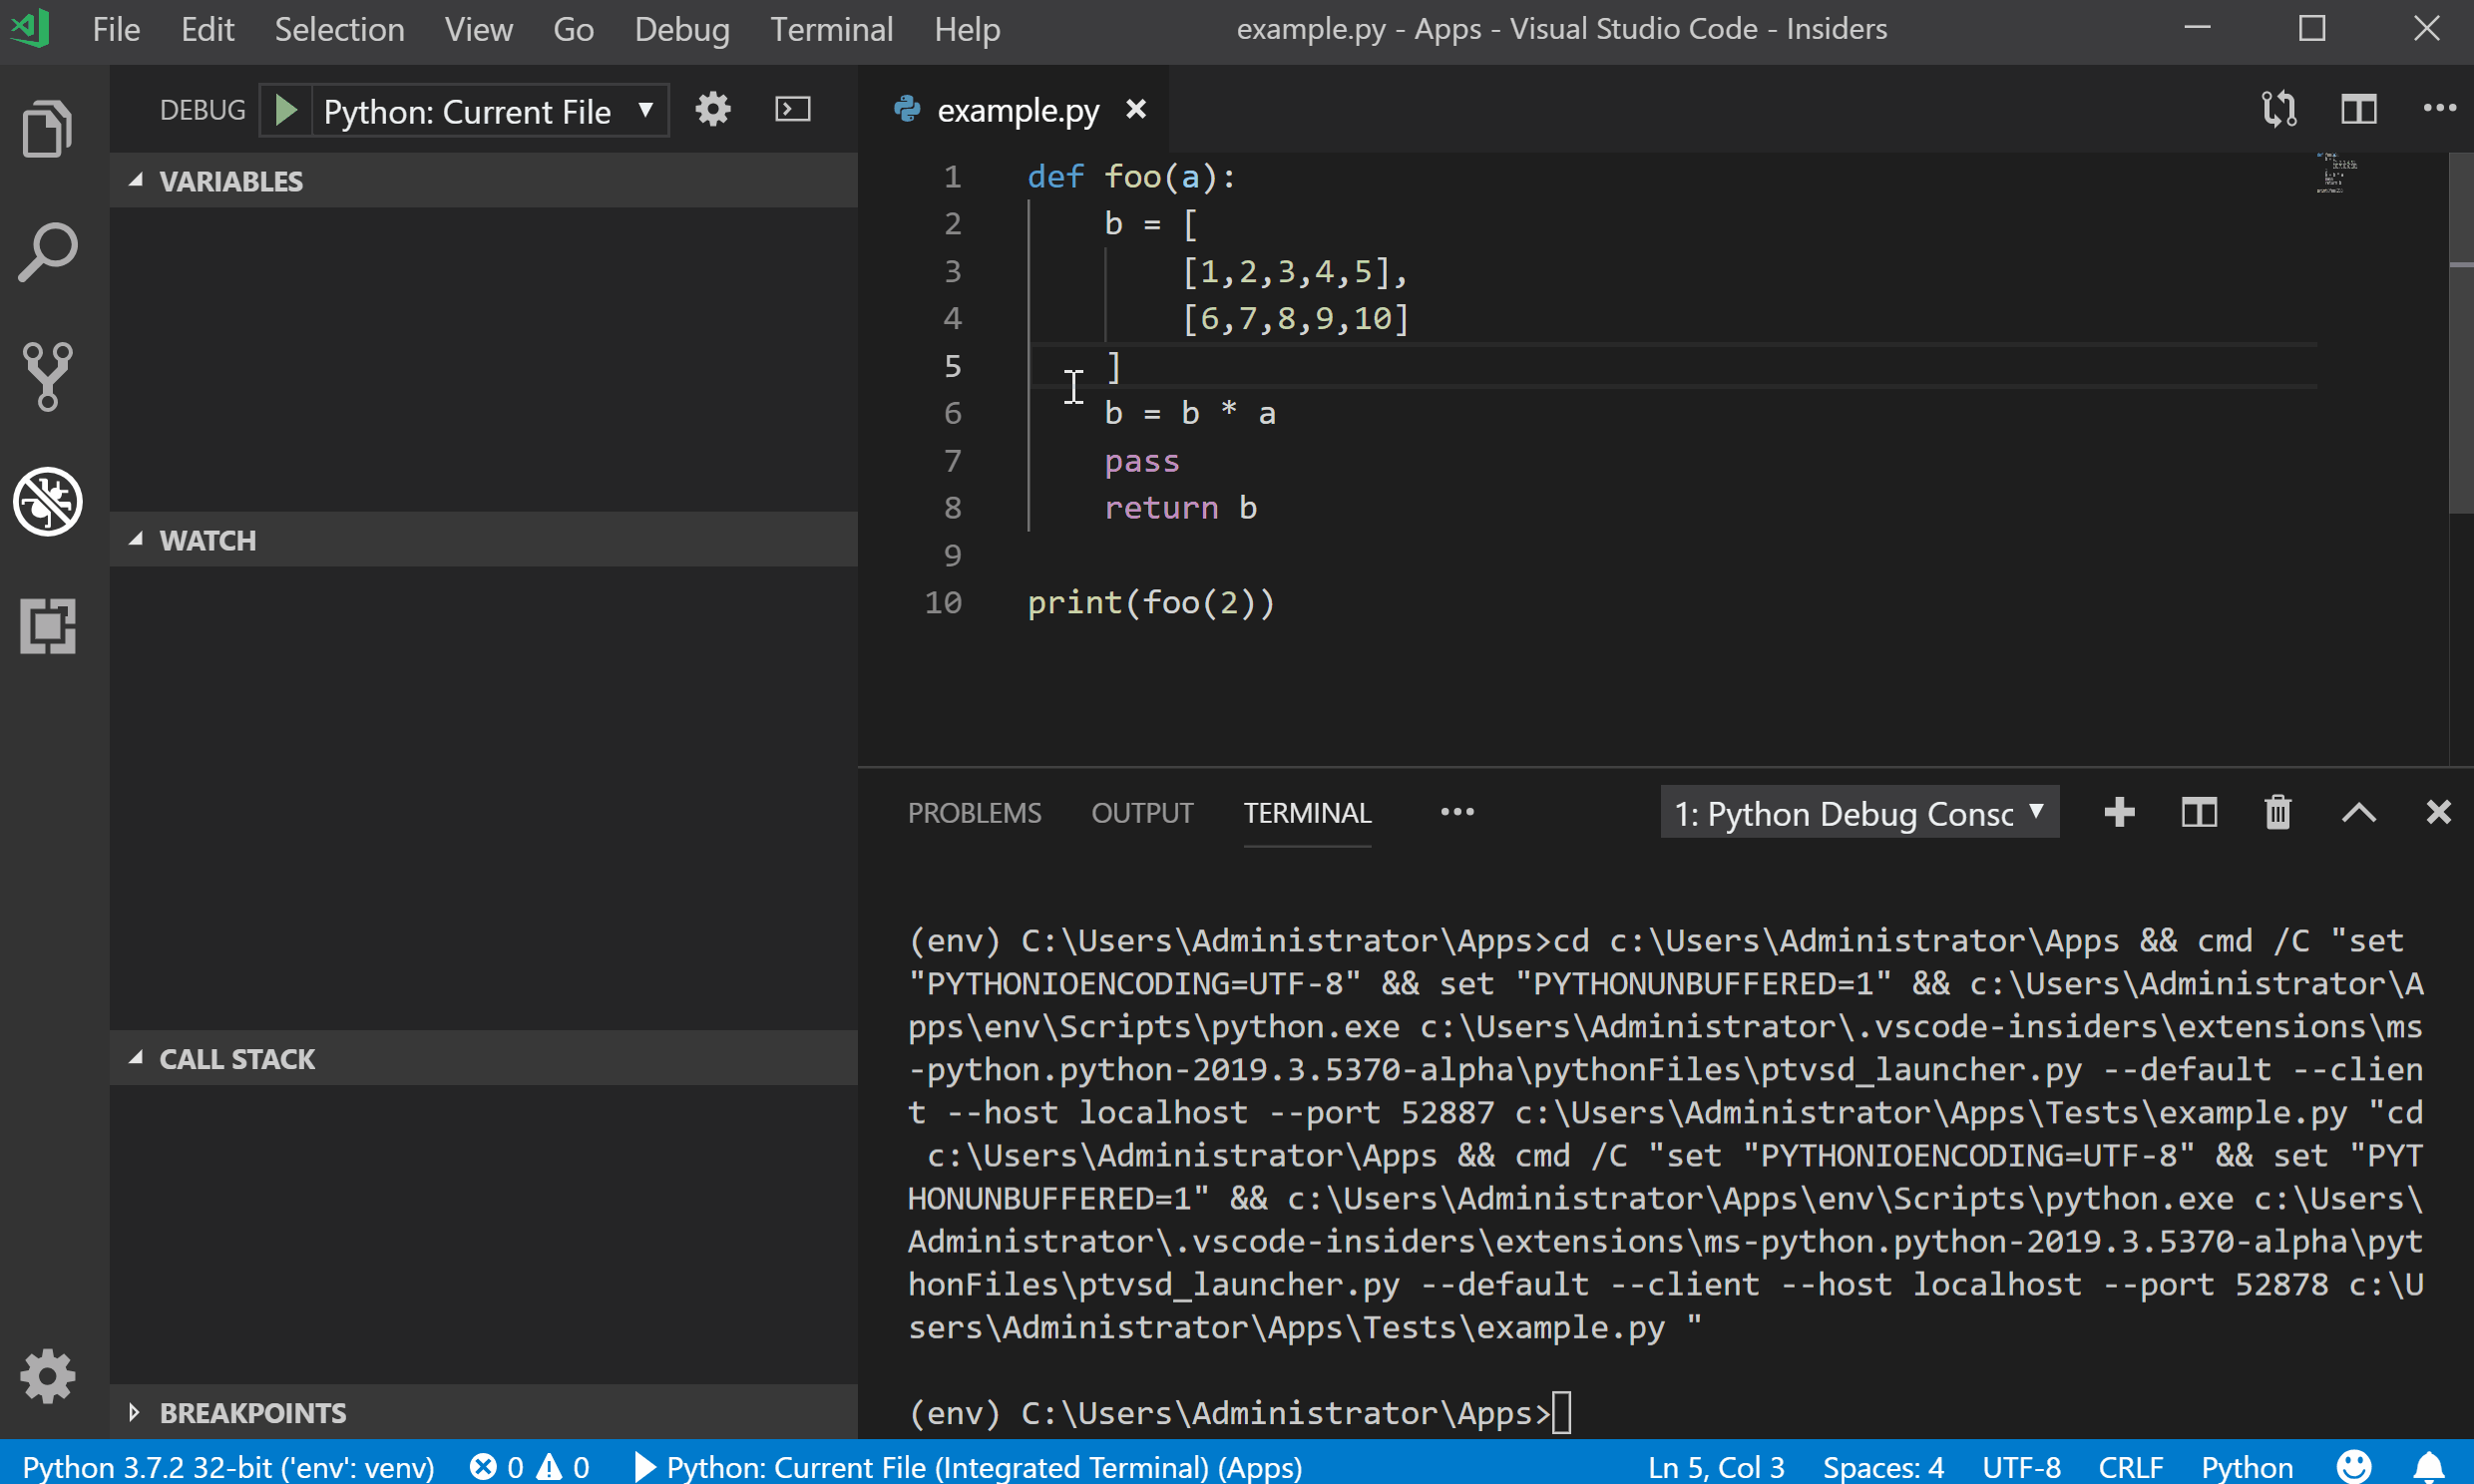Select Python interpreter in status bar
The image size is (2474, 1484).
[228, 1467]
